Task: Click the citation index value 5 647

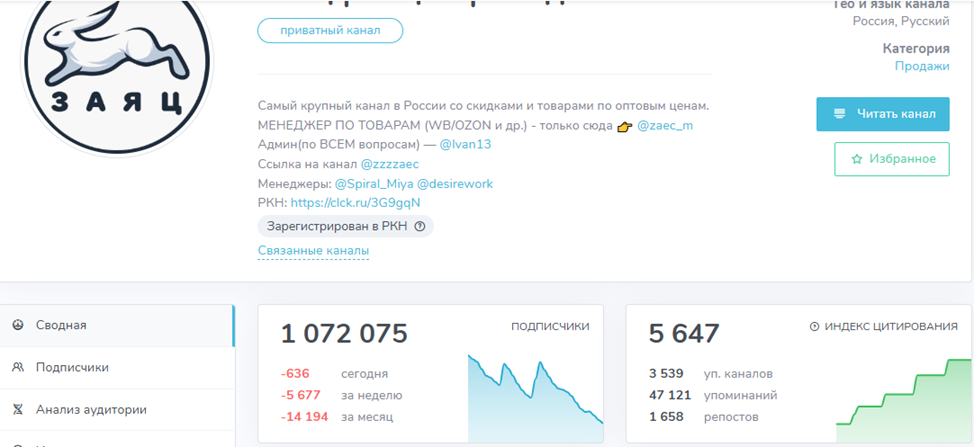Action: [x=684, y=333]
